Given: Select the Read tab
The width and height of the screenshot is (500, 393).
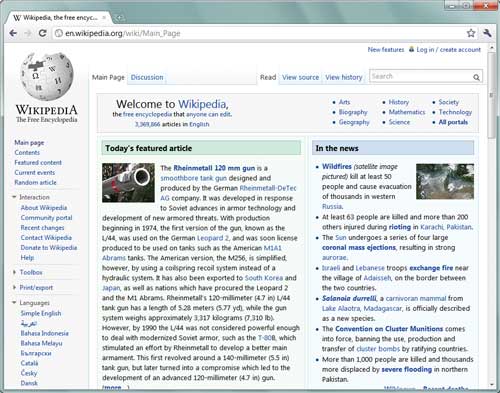Looking at the screenshot, I should 268,77.
